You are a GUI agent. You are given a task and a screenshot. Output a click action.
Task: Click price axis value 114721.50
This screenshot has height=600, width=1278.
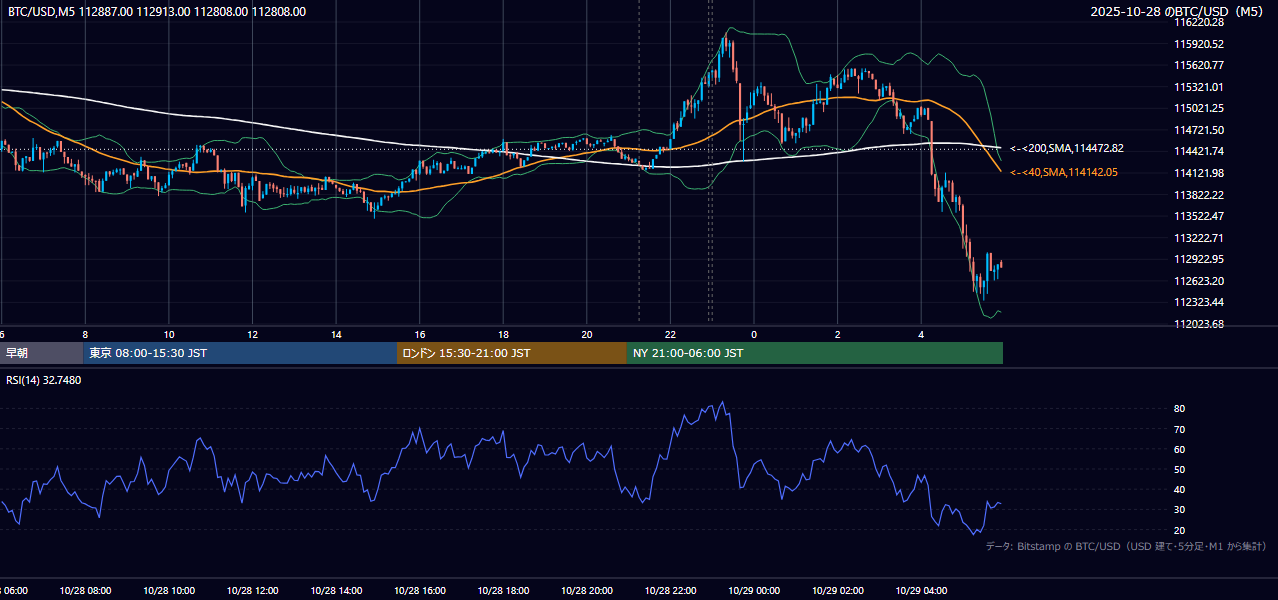pos(1199,130)
